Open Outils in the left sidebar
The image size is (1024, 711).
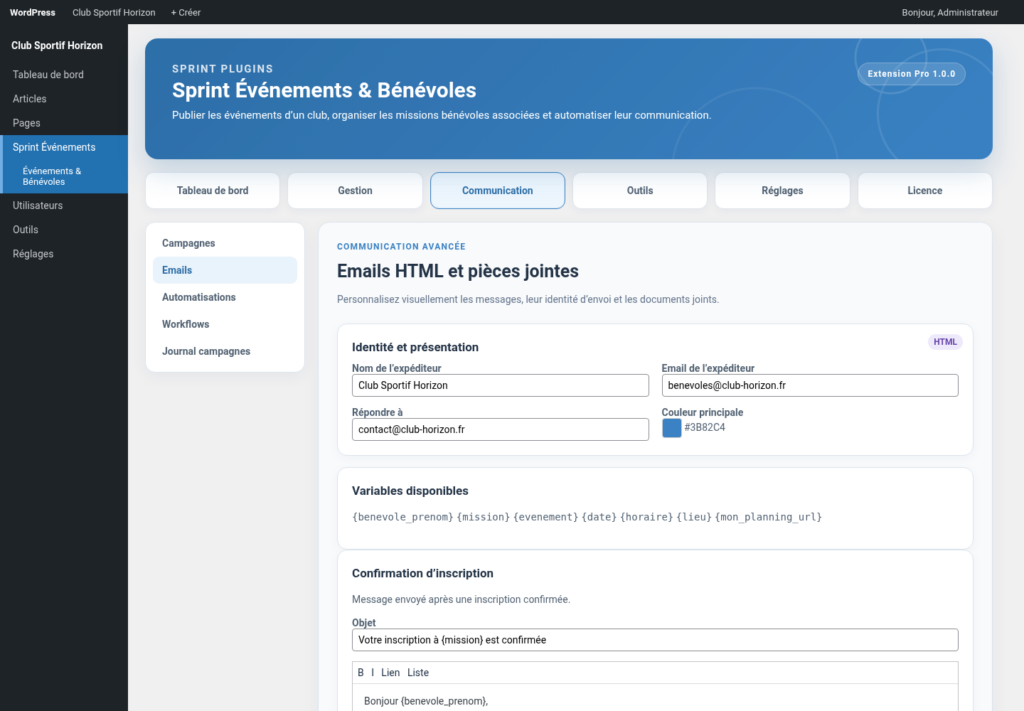(64, 229)
